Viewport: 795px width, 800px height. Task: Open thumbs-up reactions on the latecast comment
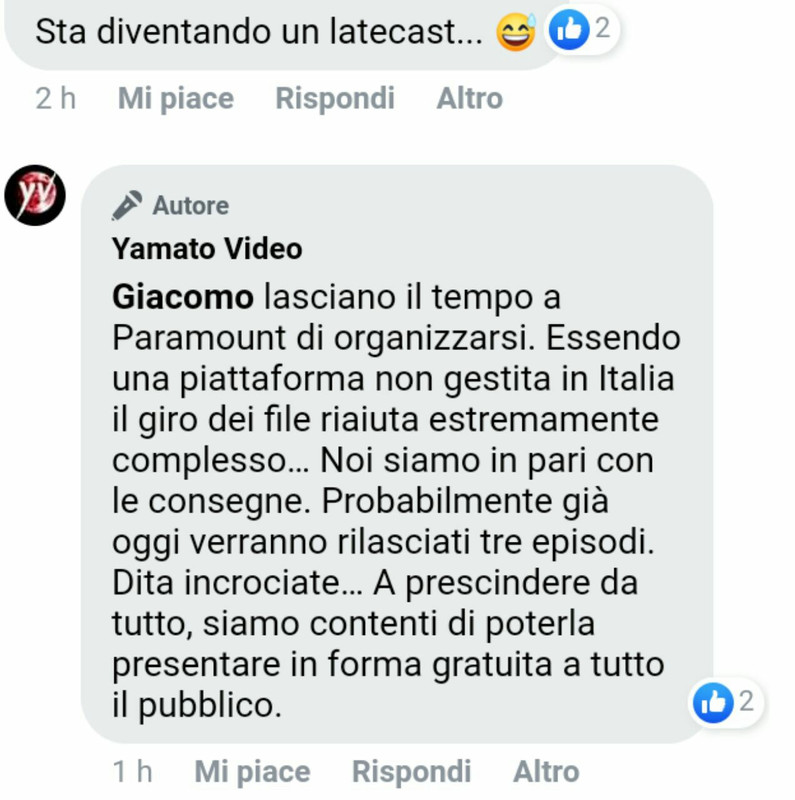(x=569, y=29)
